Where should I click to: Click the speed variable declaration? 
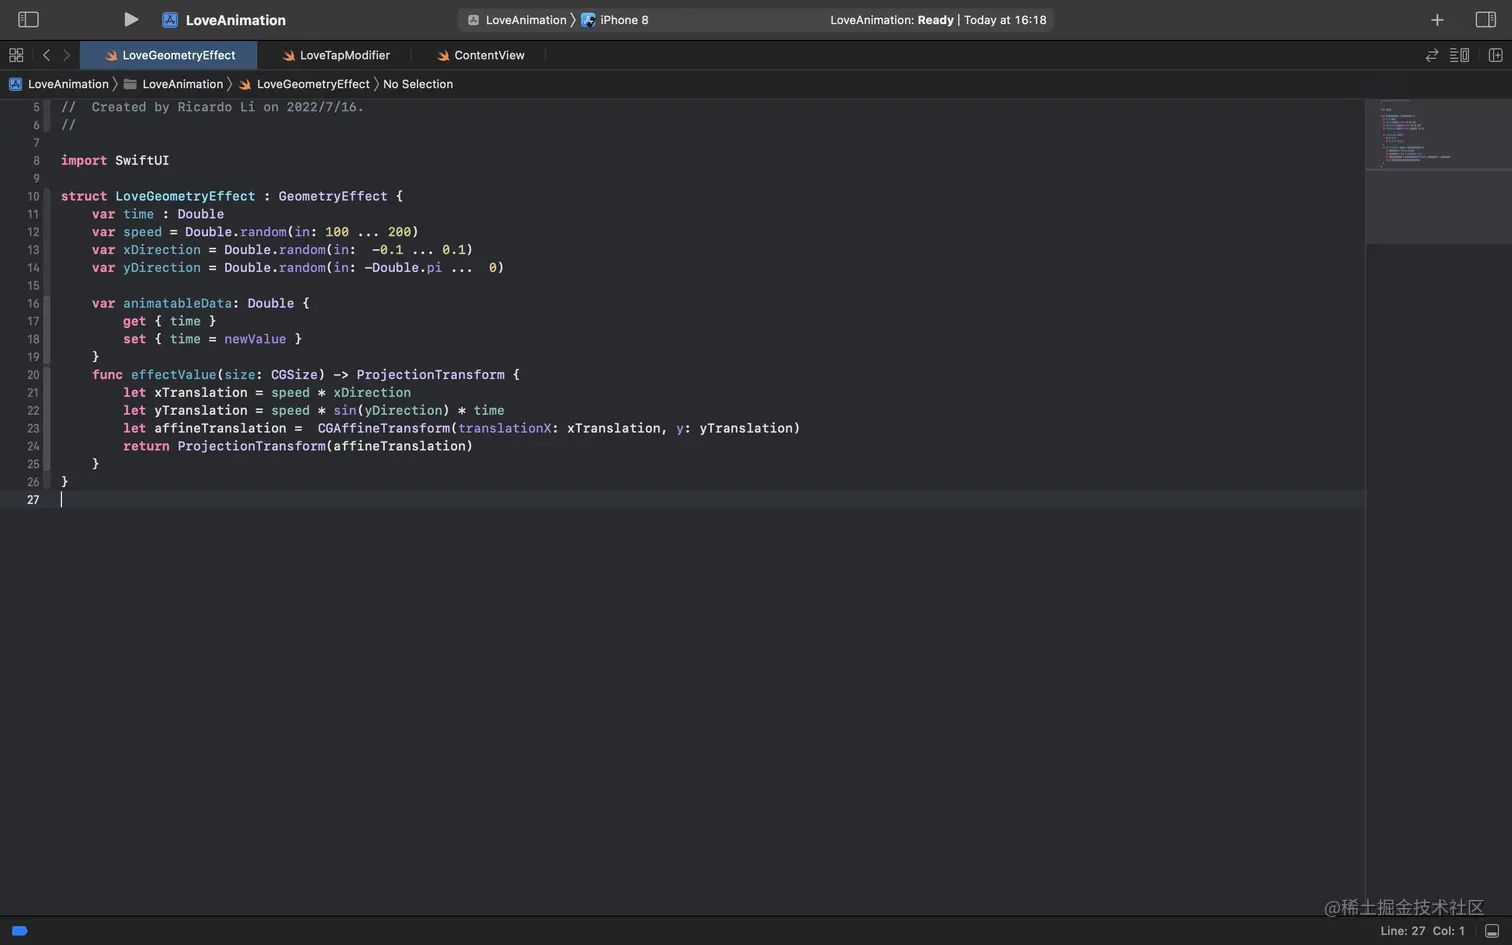(142, 232)
